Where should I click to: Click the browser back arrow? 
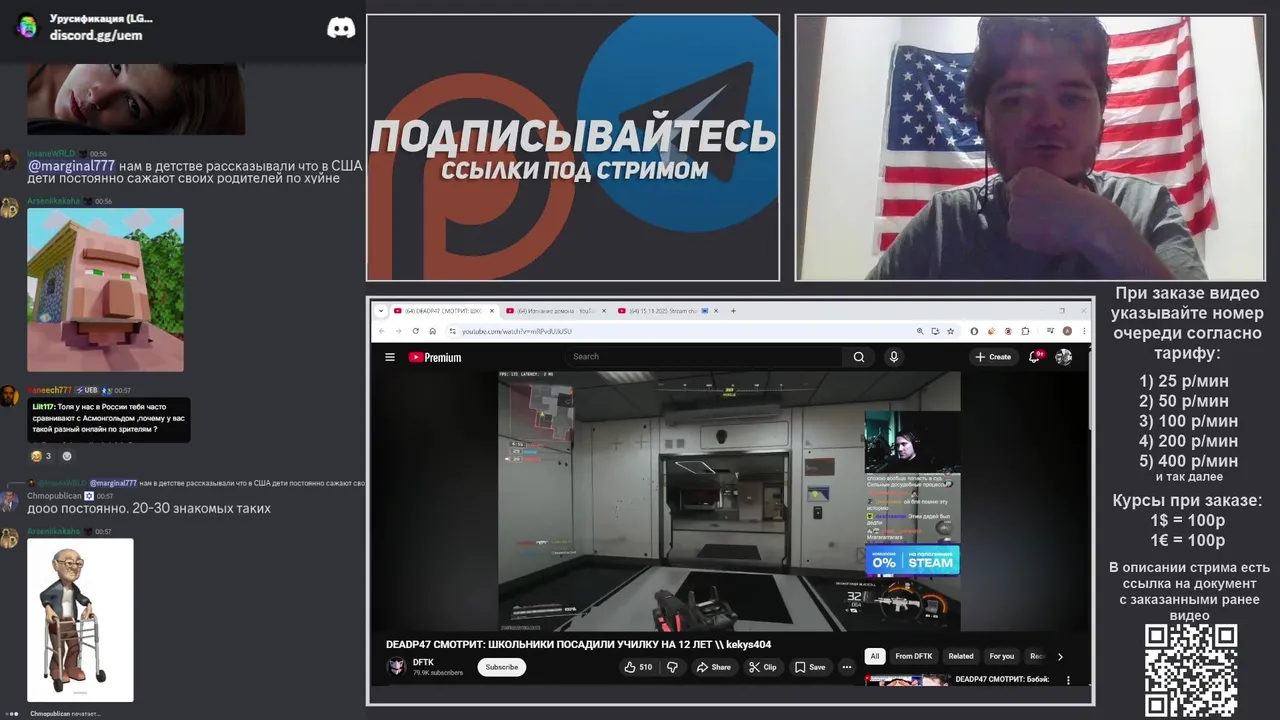click(x=381, y=331)
